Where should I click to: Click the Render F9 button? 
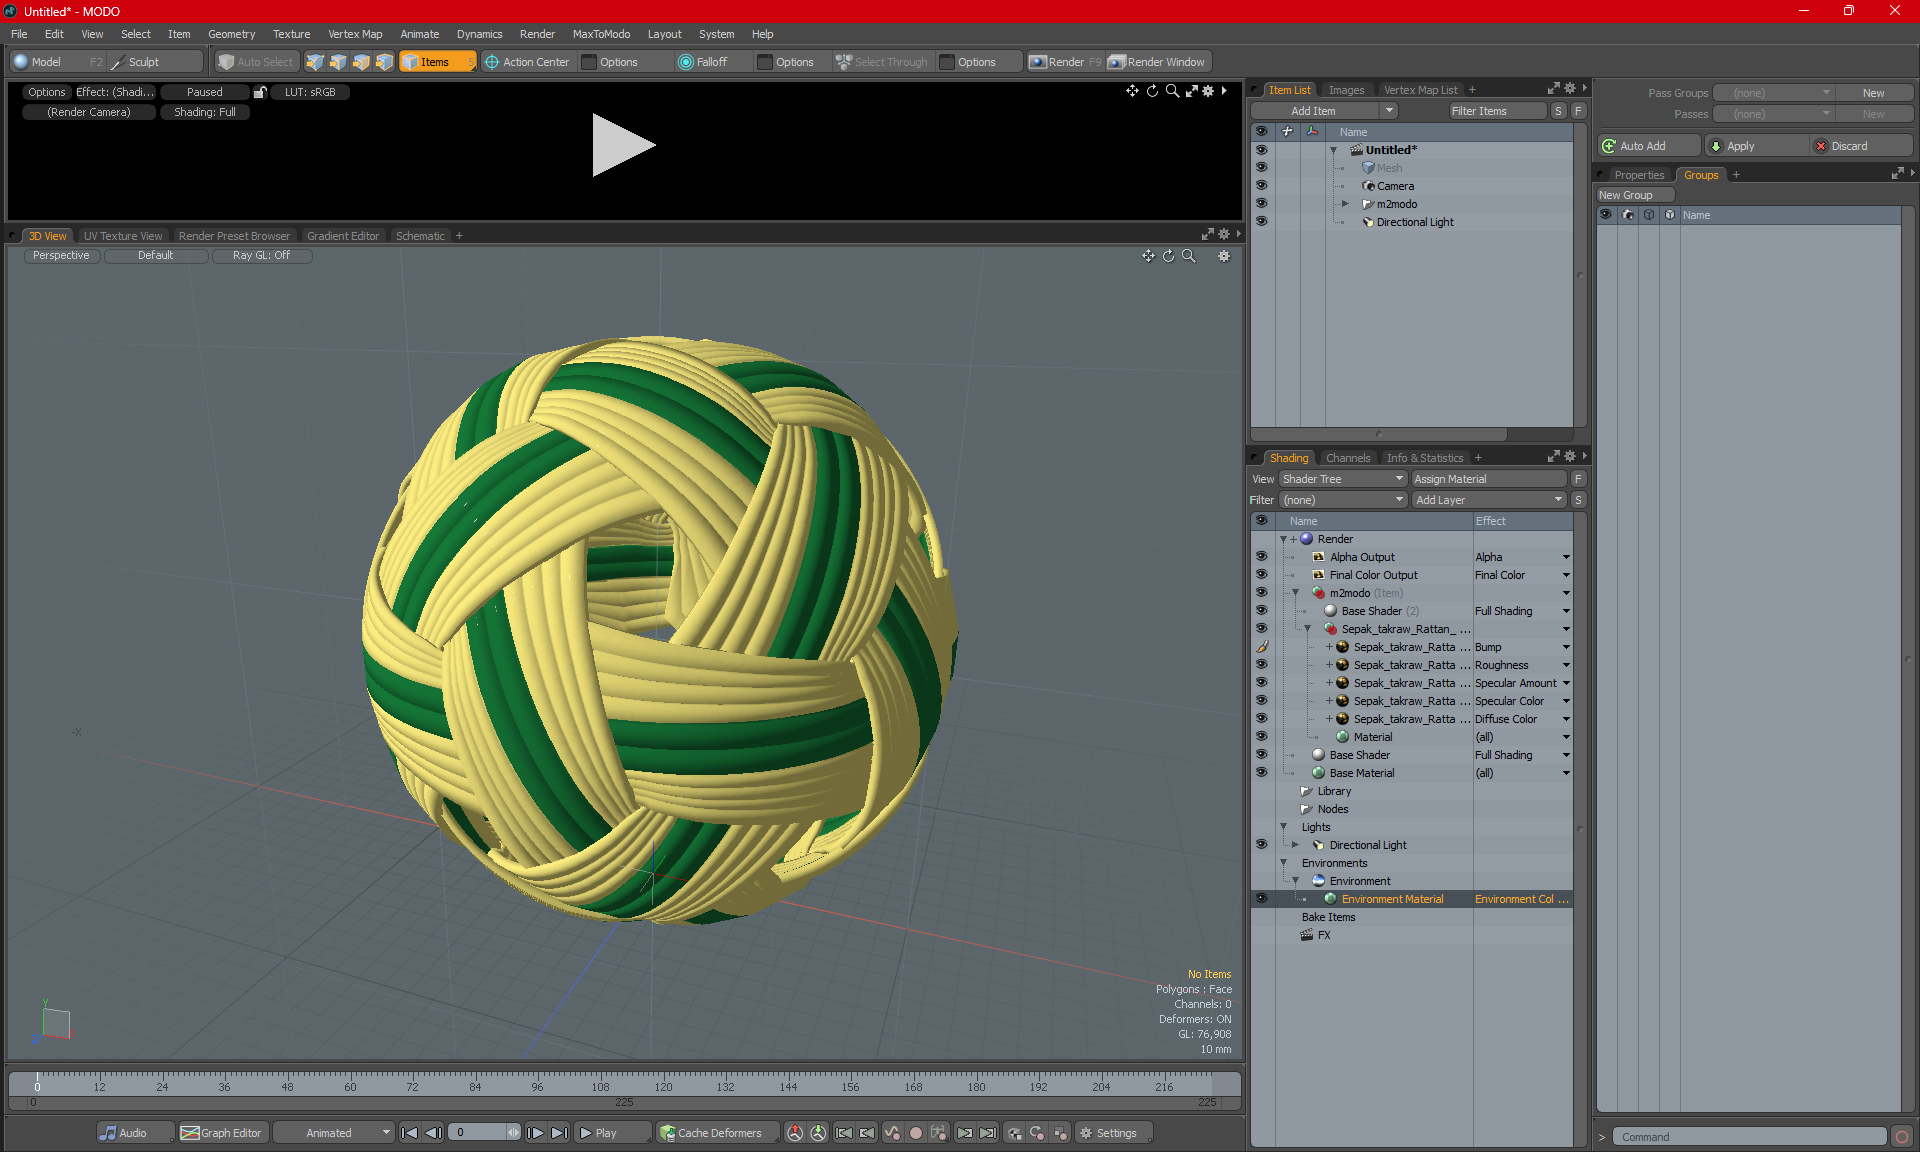pos(1065,62)
